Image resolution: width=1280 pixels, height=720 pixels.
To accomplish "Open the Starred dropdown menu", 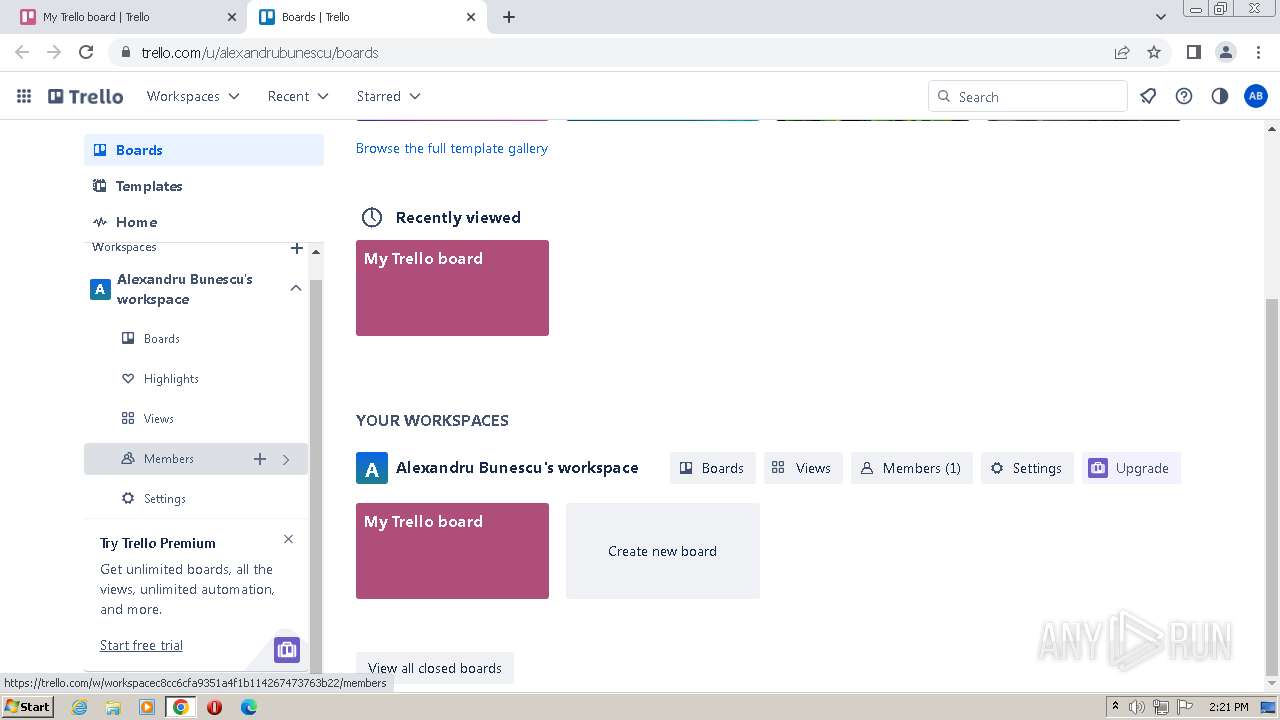I will point(388,96).
